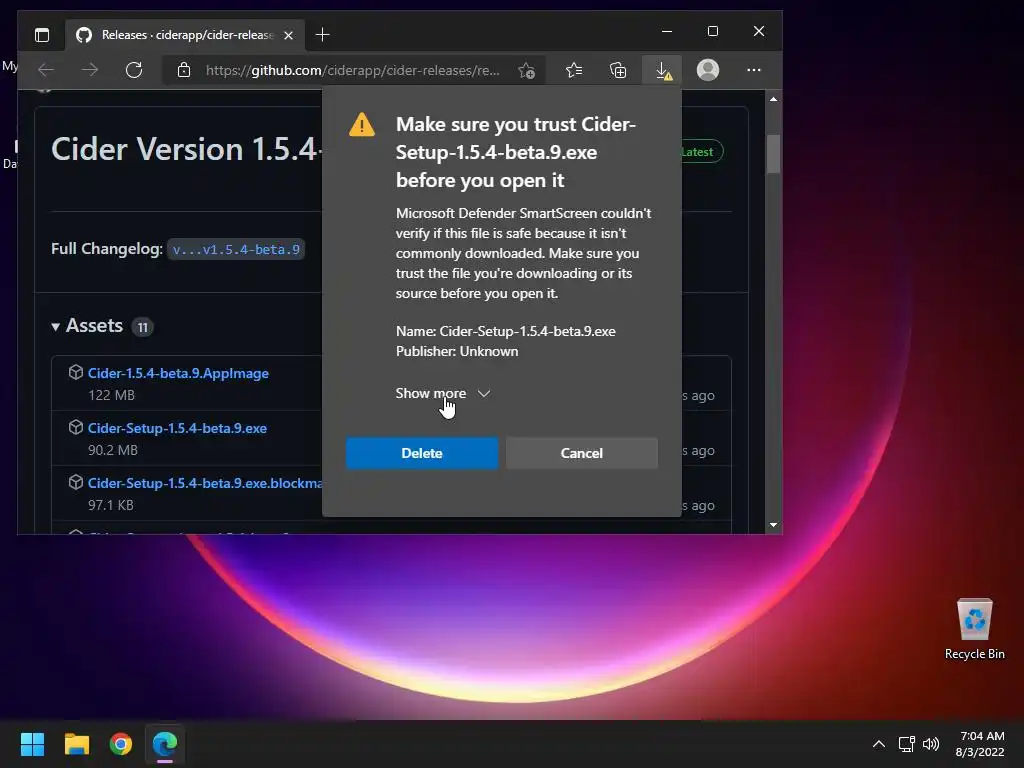
Task: Select the GitHub Releases browser tab
Action: pyautogui.click(x=185, y=35)
